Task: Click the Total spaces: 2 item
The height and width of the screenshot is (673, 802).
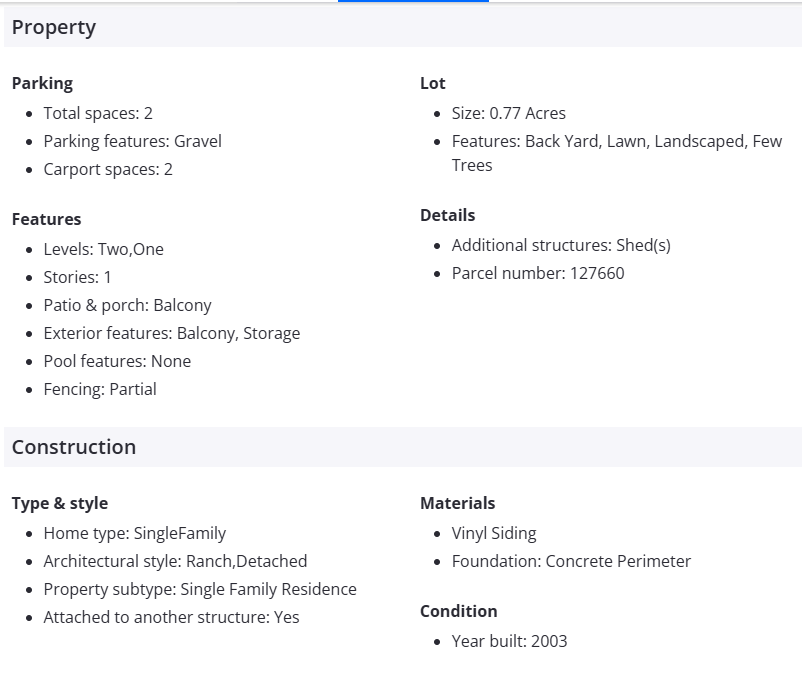Action: [98, 113]
